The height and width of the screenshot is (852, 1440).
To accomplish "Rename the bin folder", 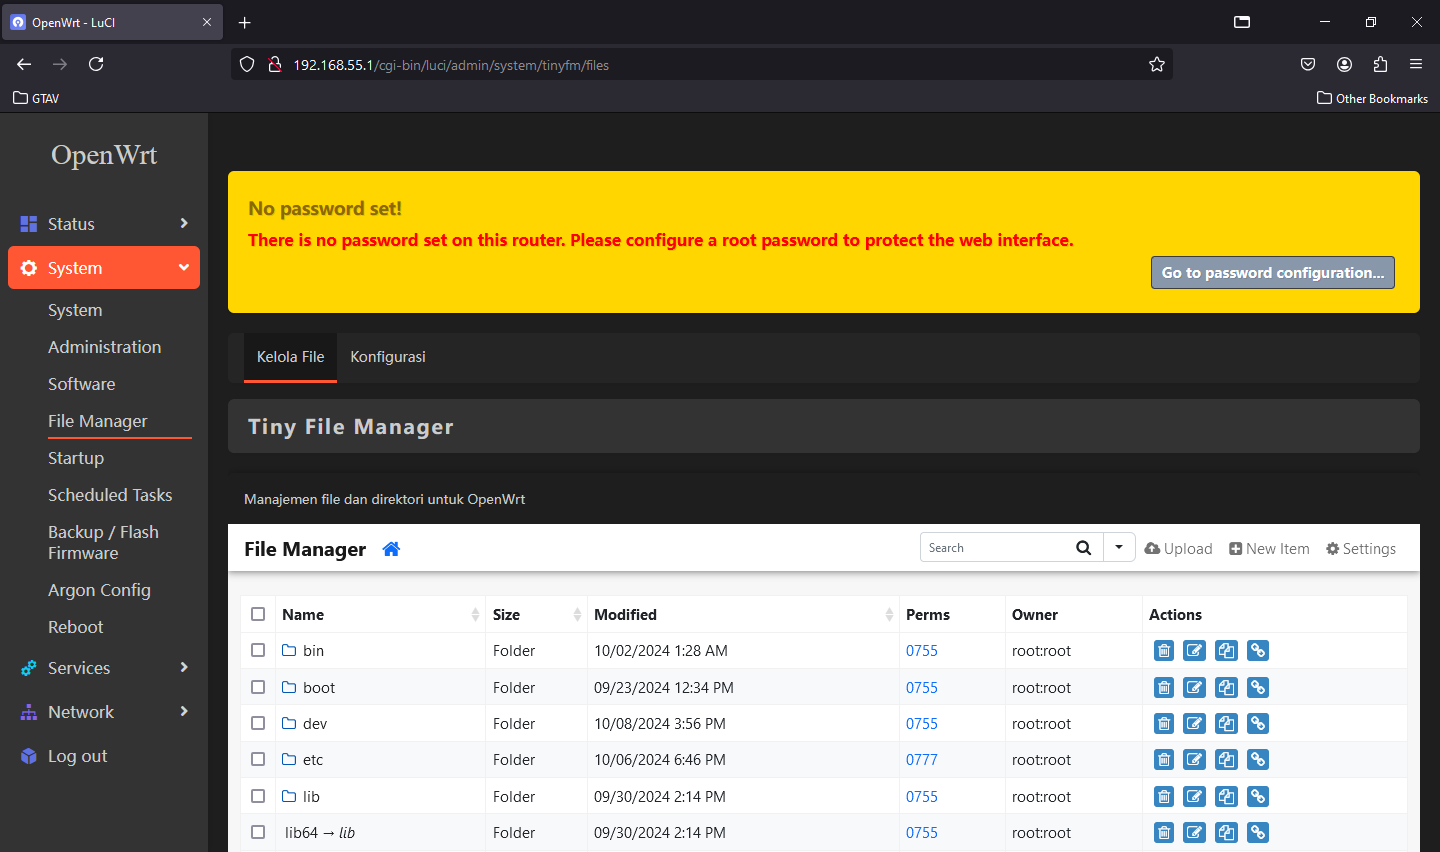I will coord(1195,651).
